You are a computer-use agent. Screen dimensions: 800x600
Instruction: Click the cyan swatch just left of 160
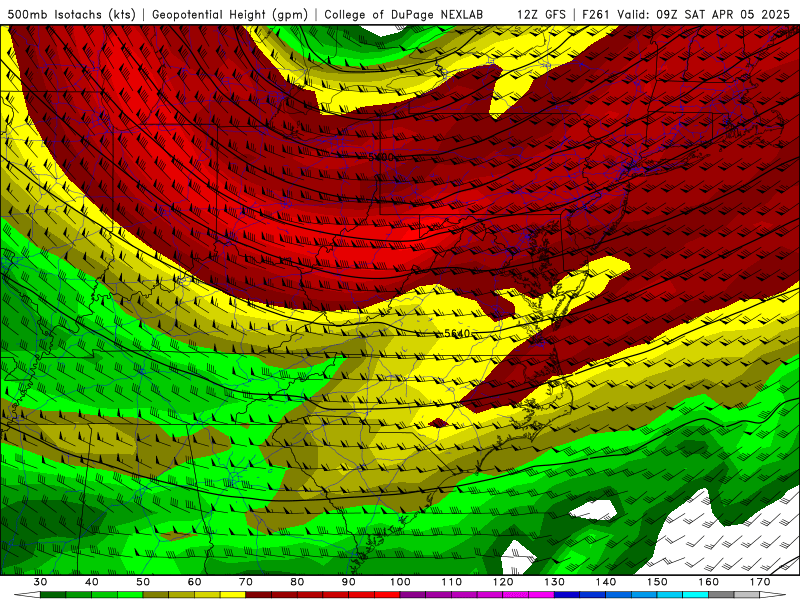tap(696, 595)
